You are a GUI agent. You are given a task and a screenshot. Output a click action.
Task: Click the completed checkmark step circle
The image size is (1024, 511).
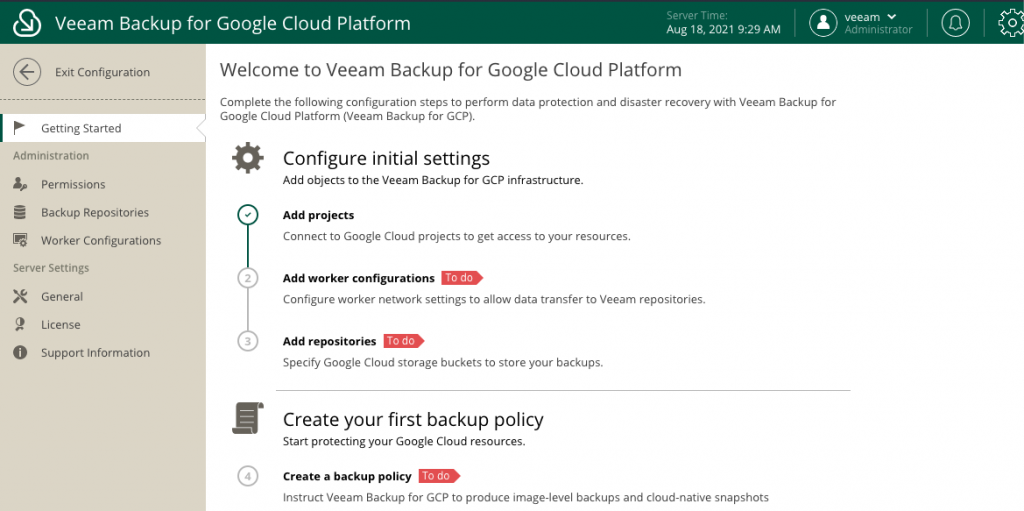[248, 215]
